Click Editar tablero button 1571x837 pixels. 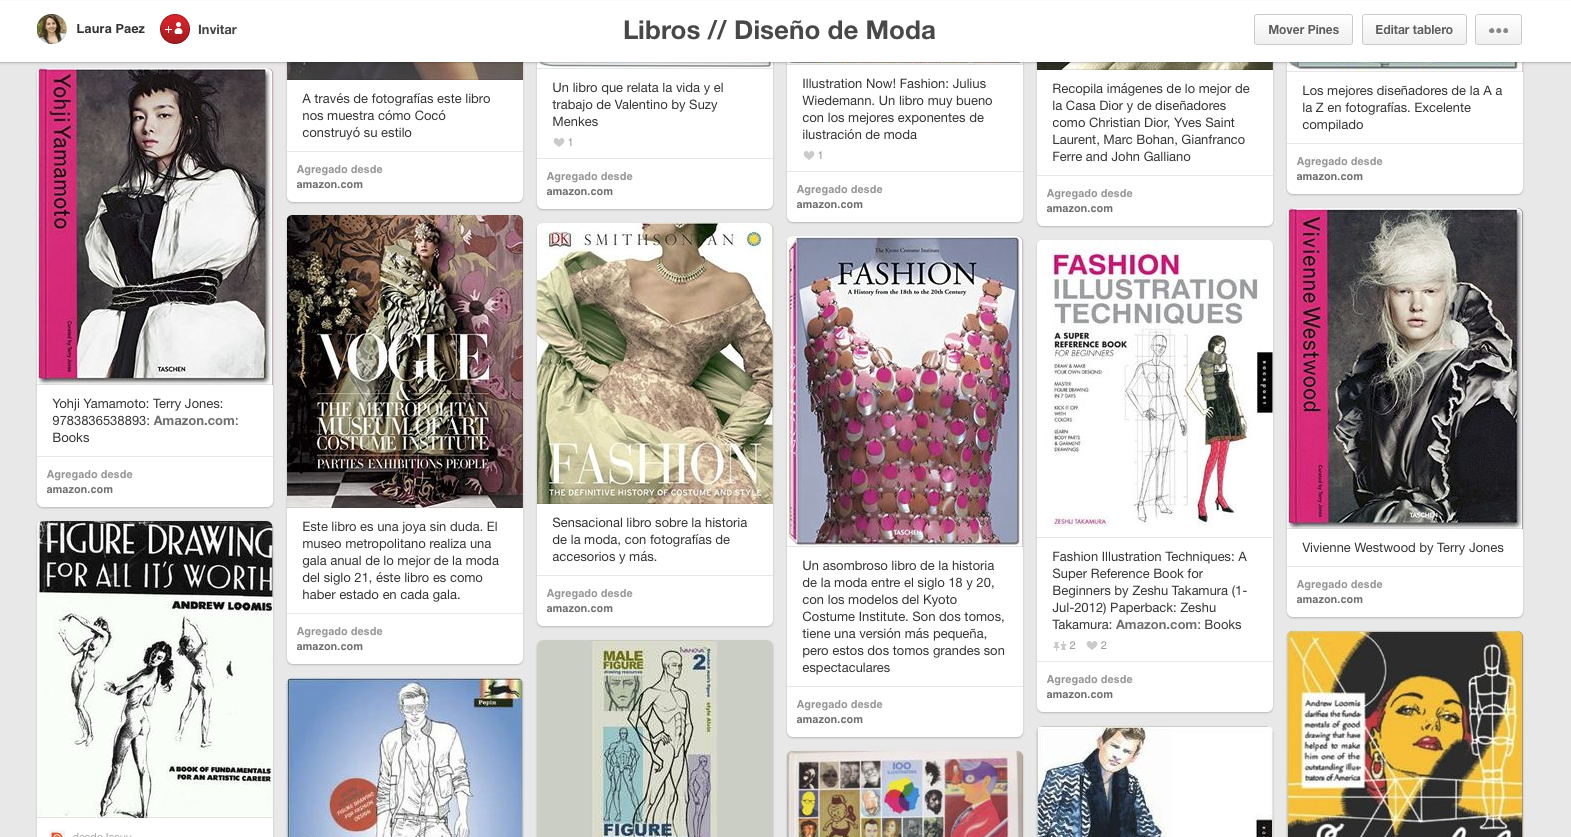tap(1414, 30)
